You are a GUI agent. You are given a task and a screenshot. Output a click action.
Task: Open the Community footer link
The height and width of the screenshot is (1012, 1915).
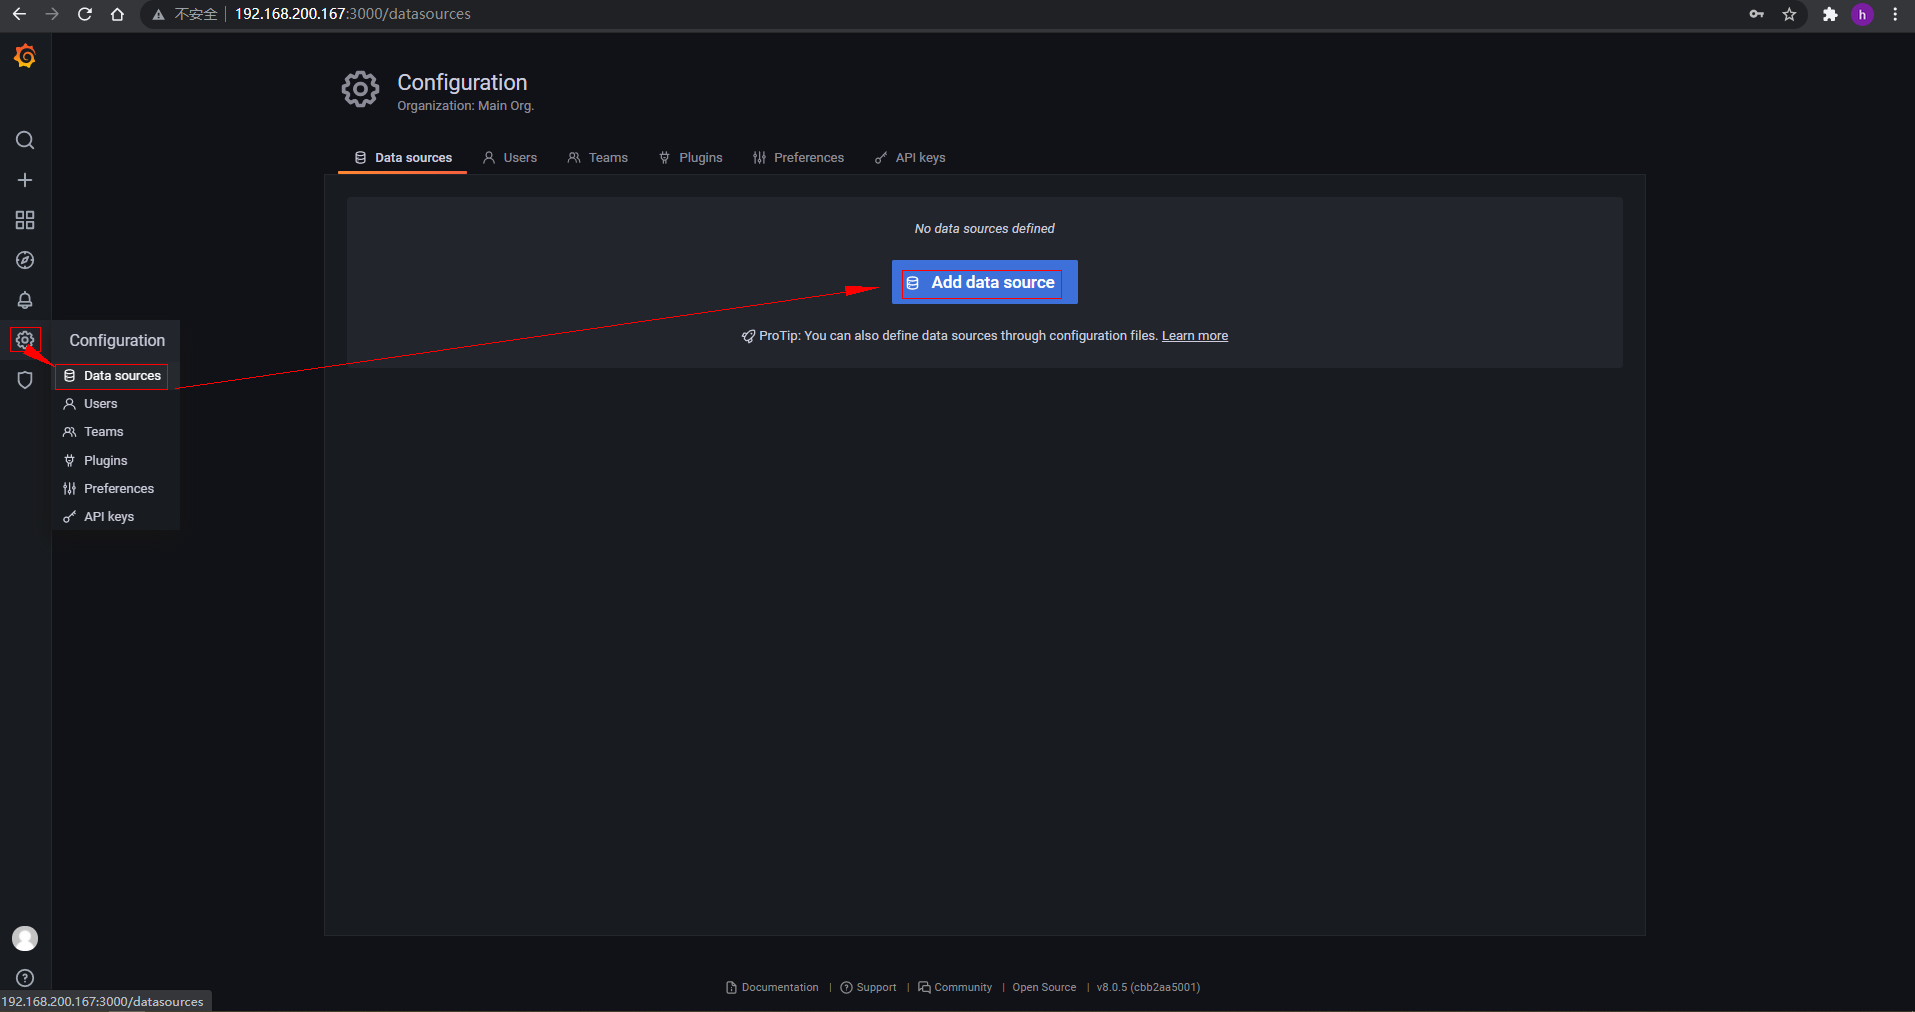pyautogui.click(x=955, y=987)
